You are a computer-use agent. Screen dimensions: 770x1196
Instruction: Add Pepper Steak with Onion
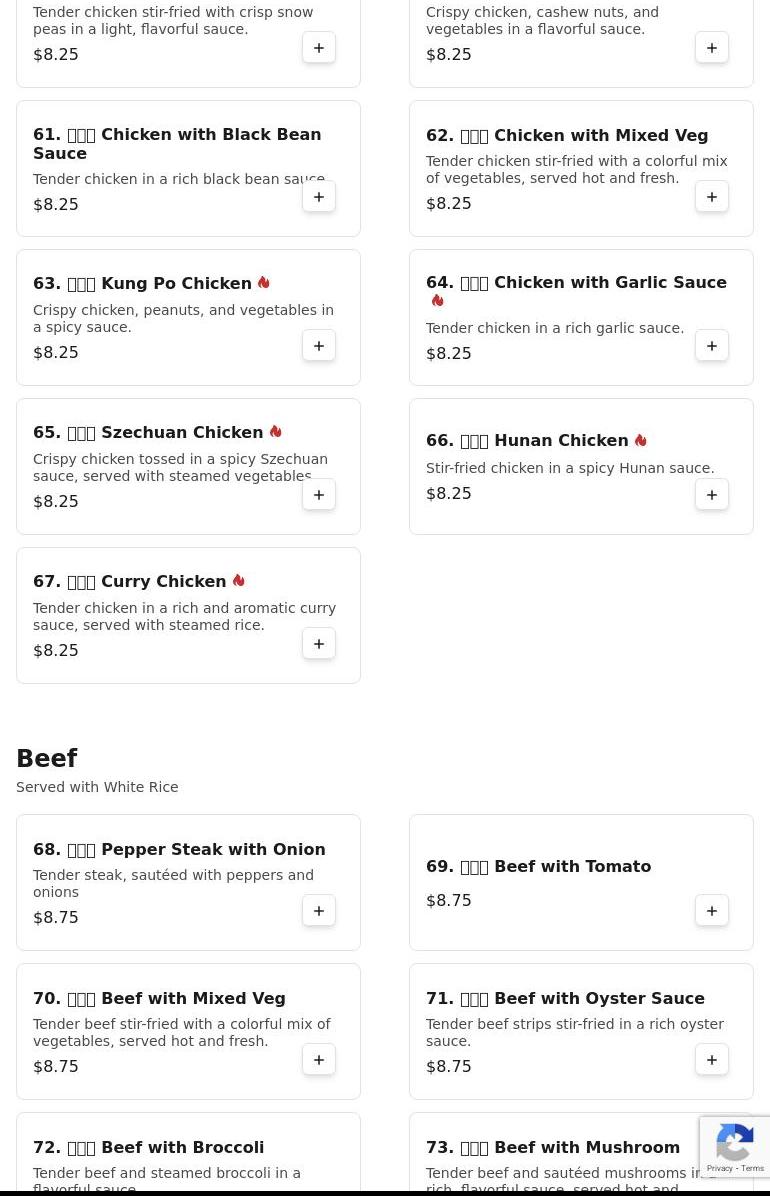319,911
